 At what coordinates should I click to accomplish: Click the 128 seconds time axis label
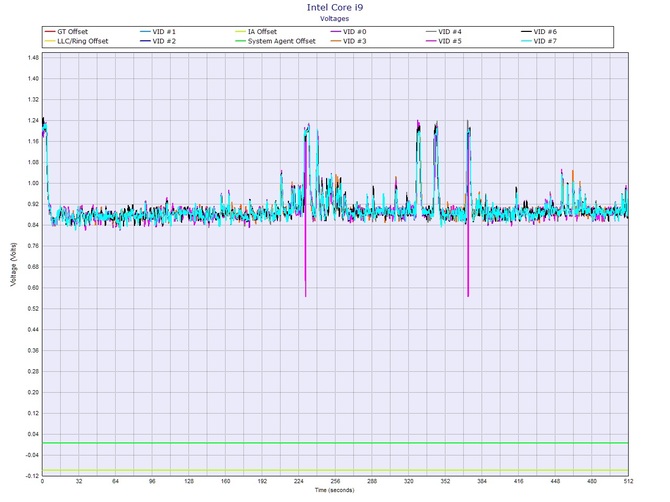(189, 481)
